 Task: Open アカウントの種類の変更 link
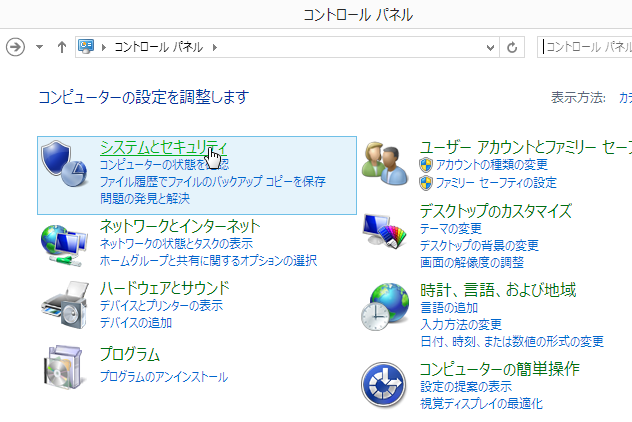pos(492,165)
